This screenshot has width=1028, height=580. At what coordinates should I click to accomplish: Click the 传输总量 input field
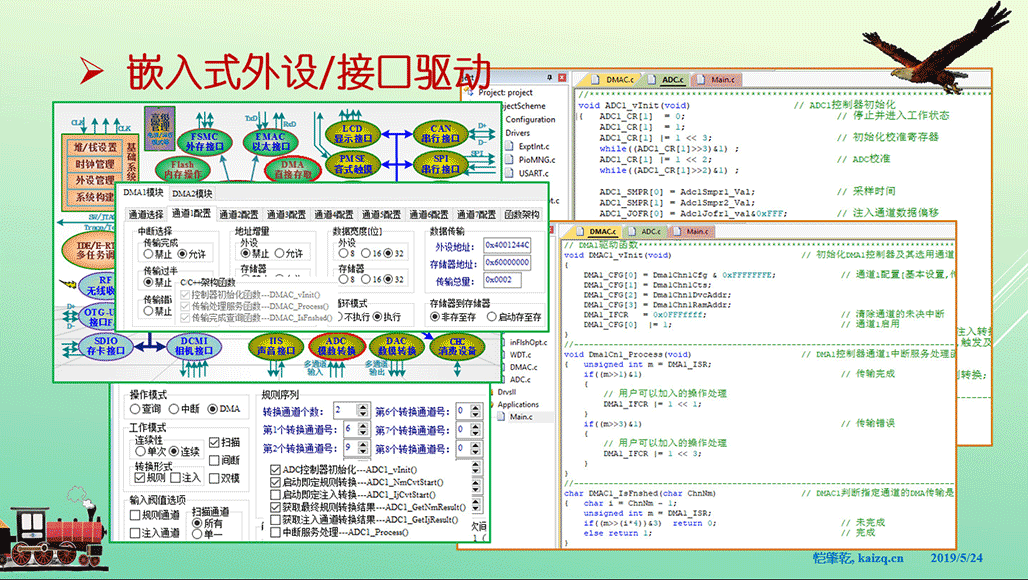(x=502, y=280)
